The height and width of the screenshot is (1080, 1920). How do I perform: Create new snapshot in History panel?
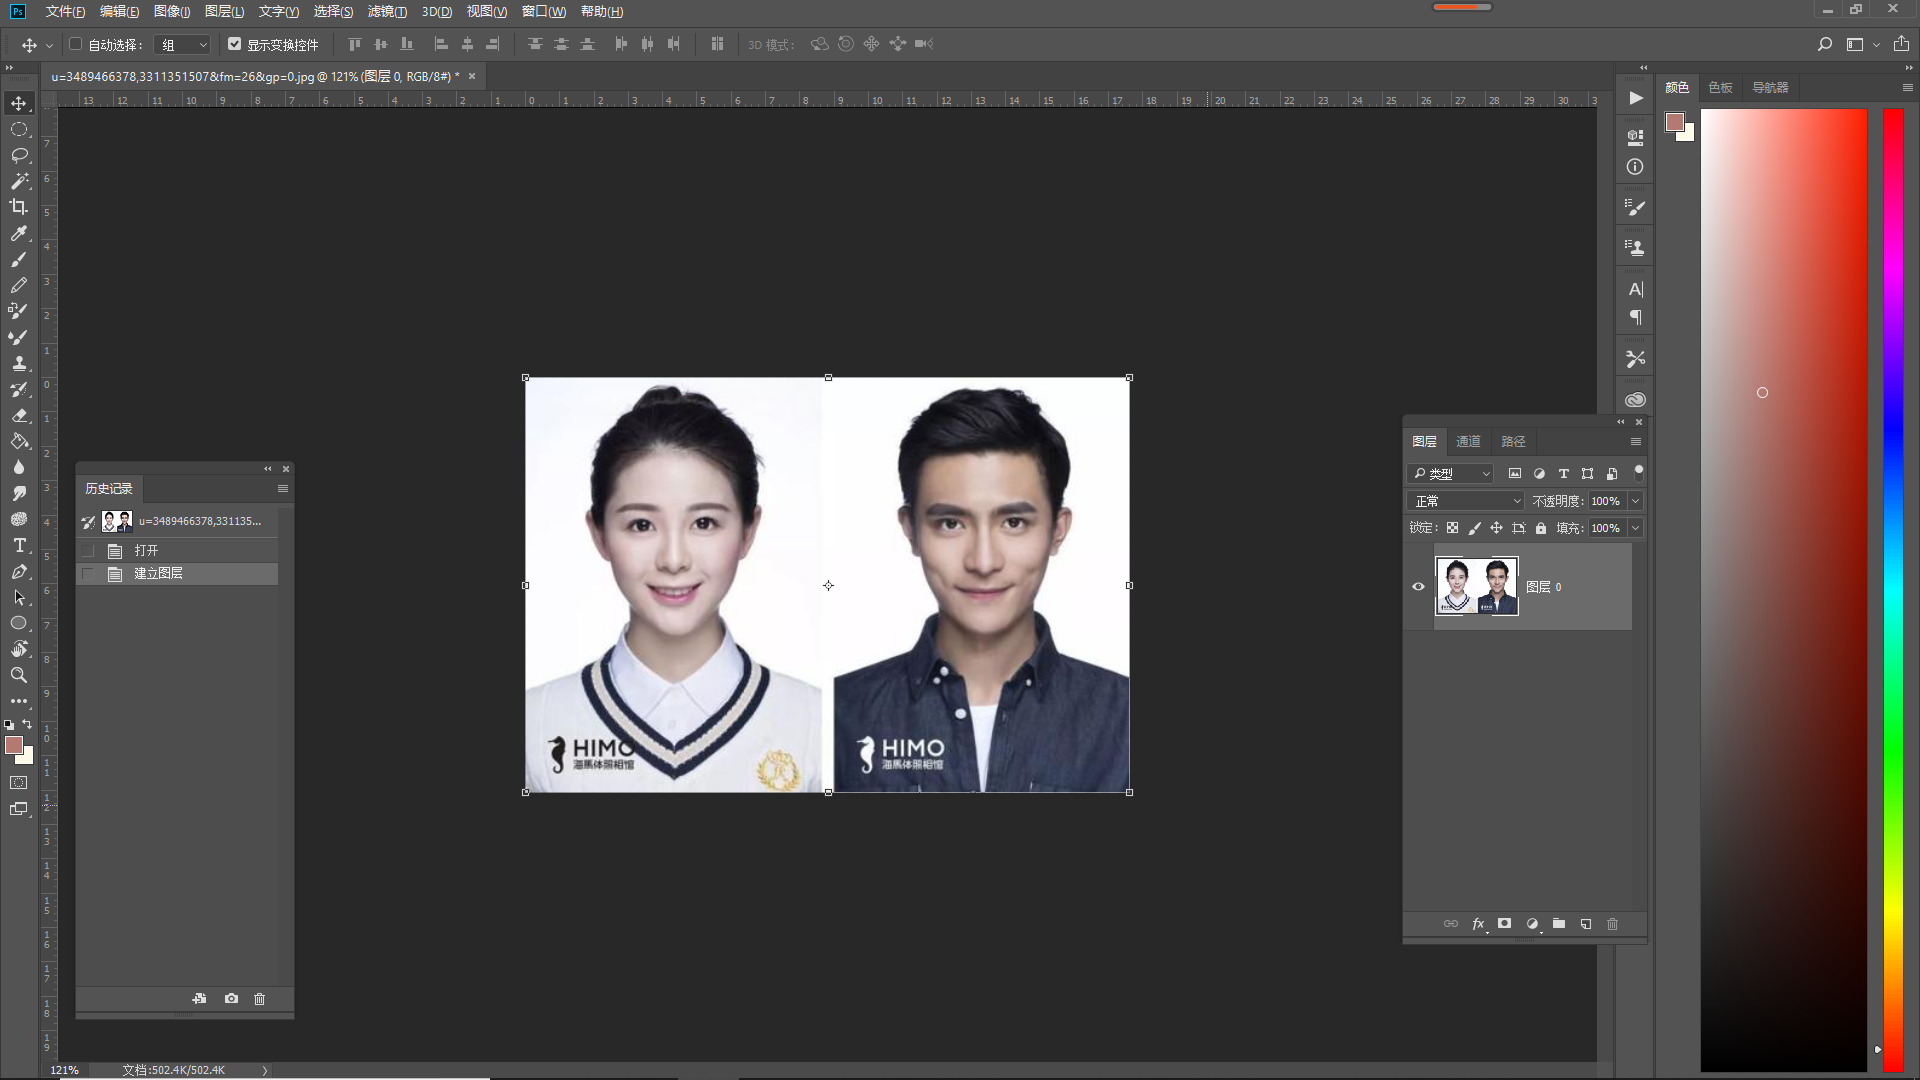point(231,998)
